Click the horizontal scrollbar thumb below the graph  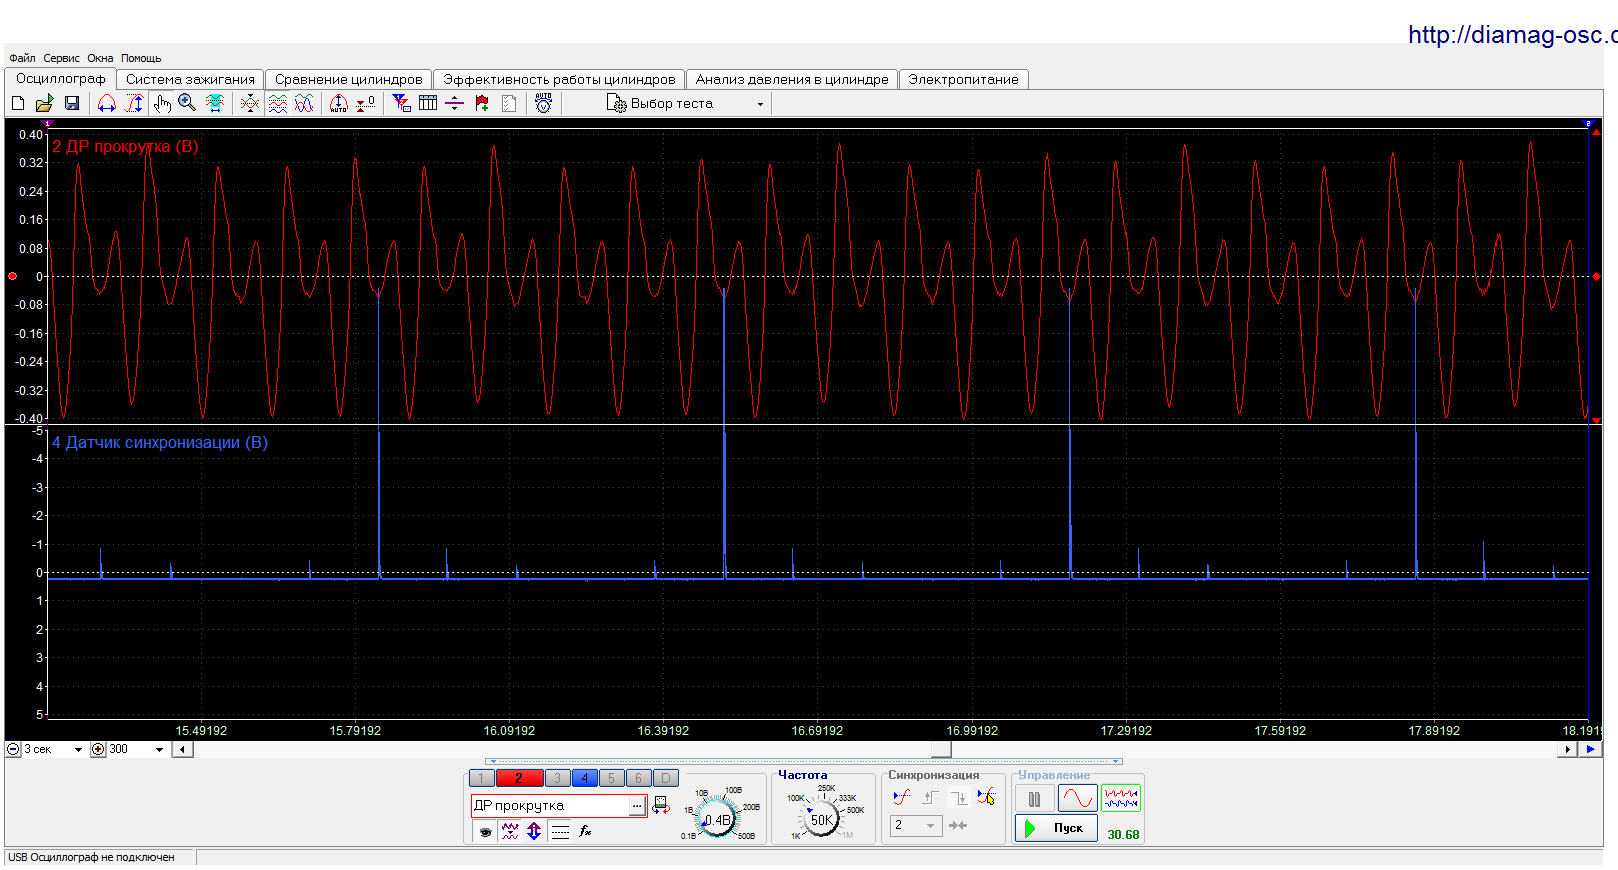(x=941, y=749)
